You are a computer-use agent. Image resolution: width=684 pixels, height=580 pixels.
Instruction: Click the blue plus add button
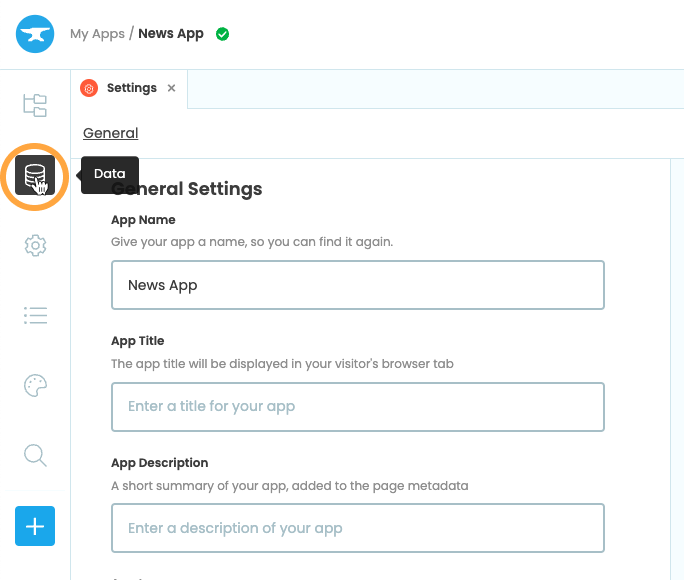point(35,526)
